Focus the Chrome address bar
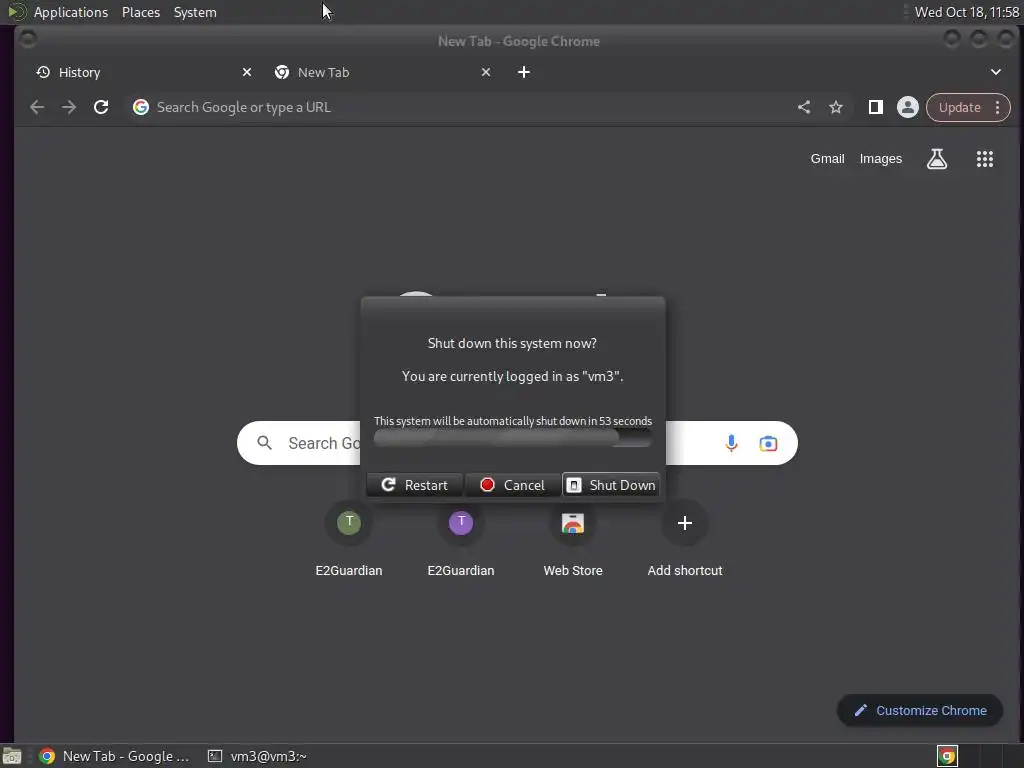This screenshot has width=1024, height=768. click(457, 107)
